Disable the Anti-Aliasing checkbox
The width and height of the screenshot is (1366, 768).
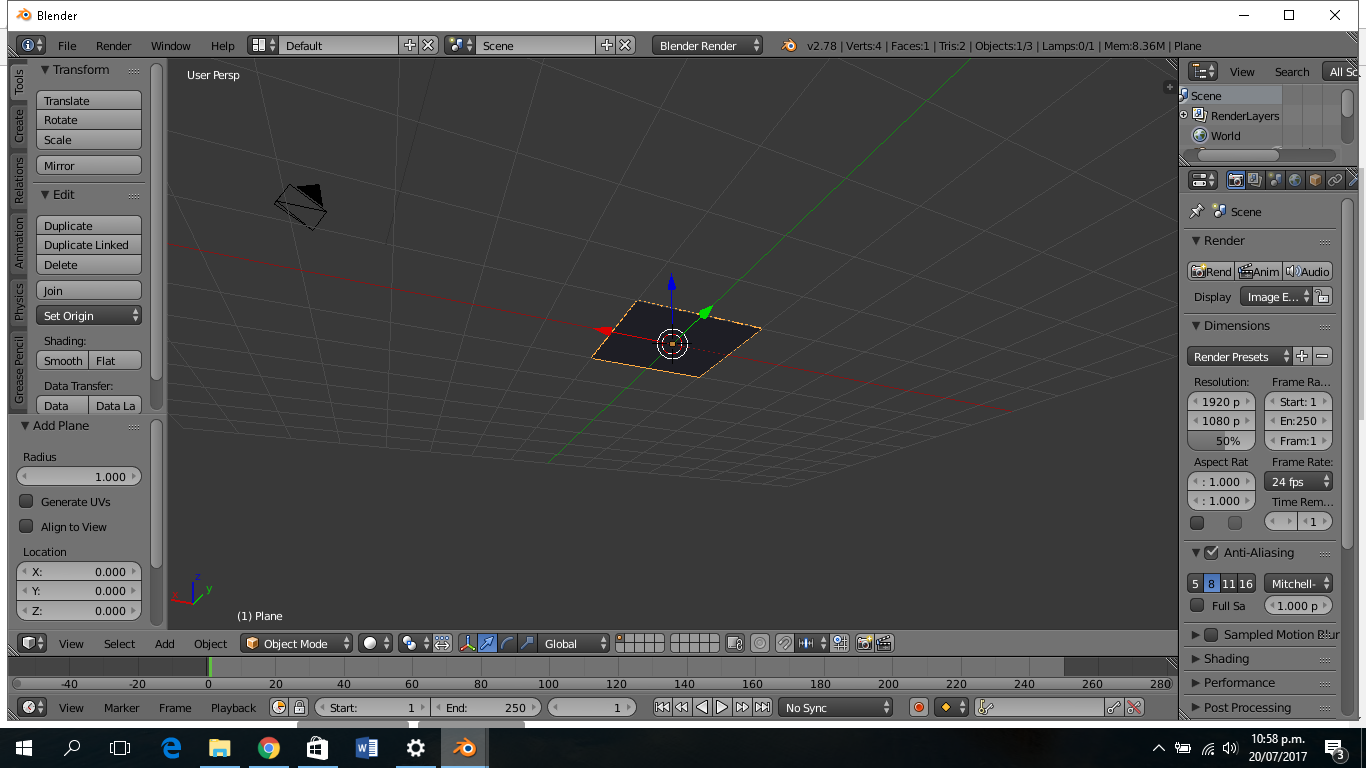[x=1212, y=553]
